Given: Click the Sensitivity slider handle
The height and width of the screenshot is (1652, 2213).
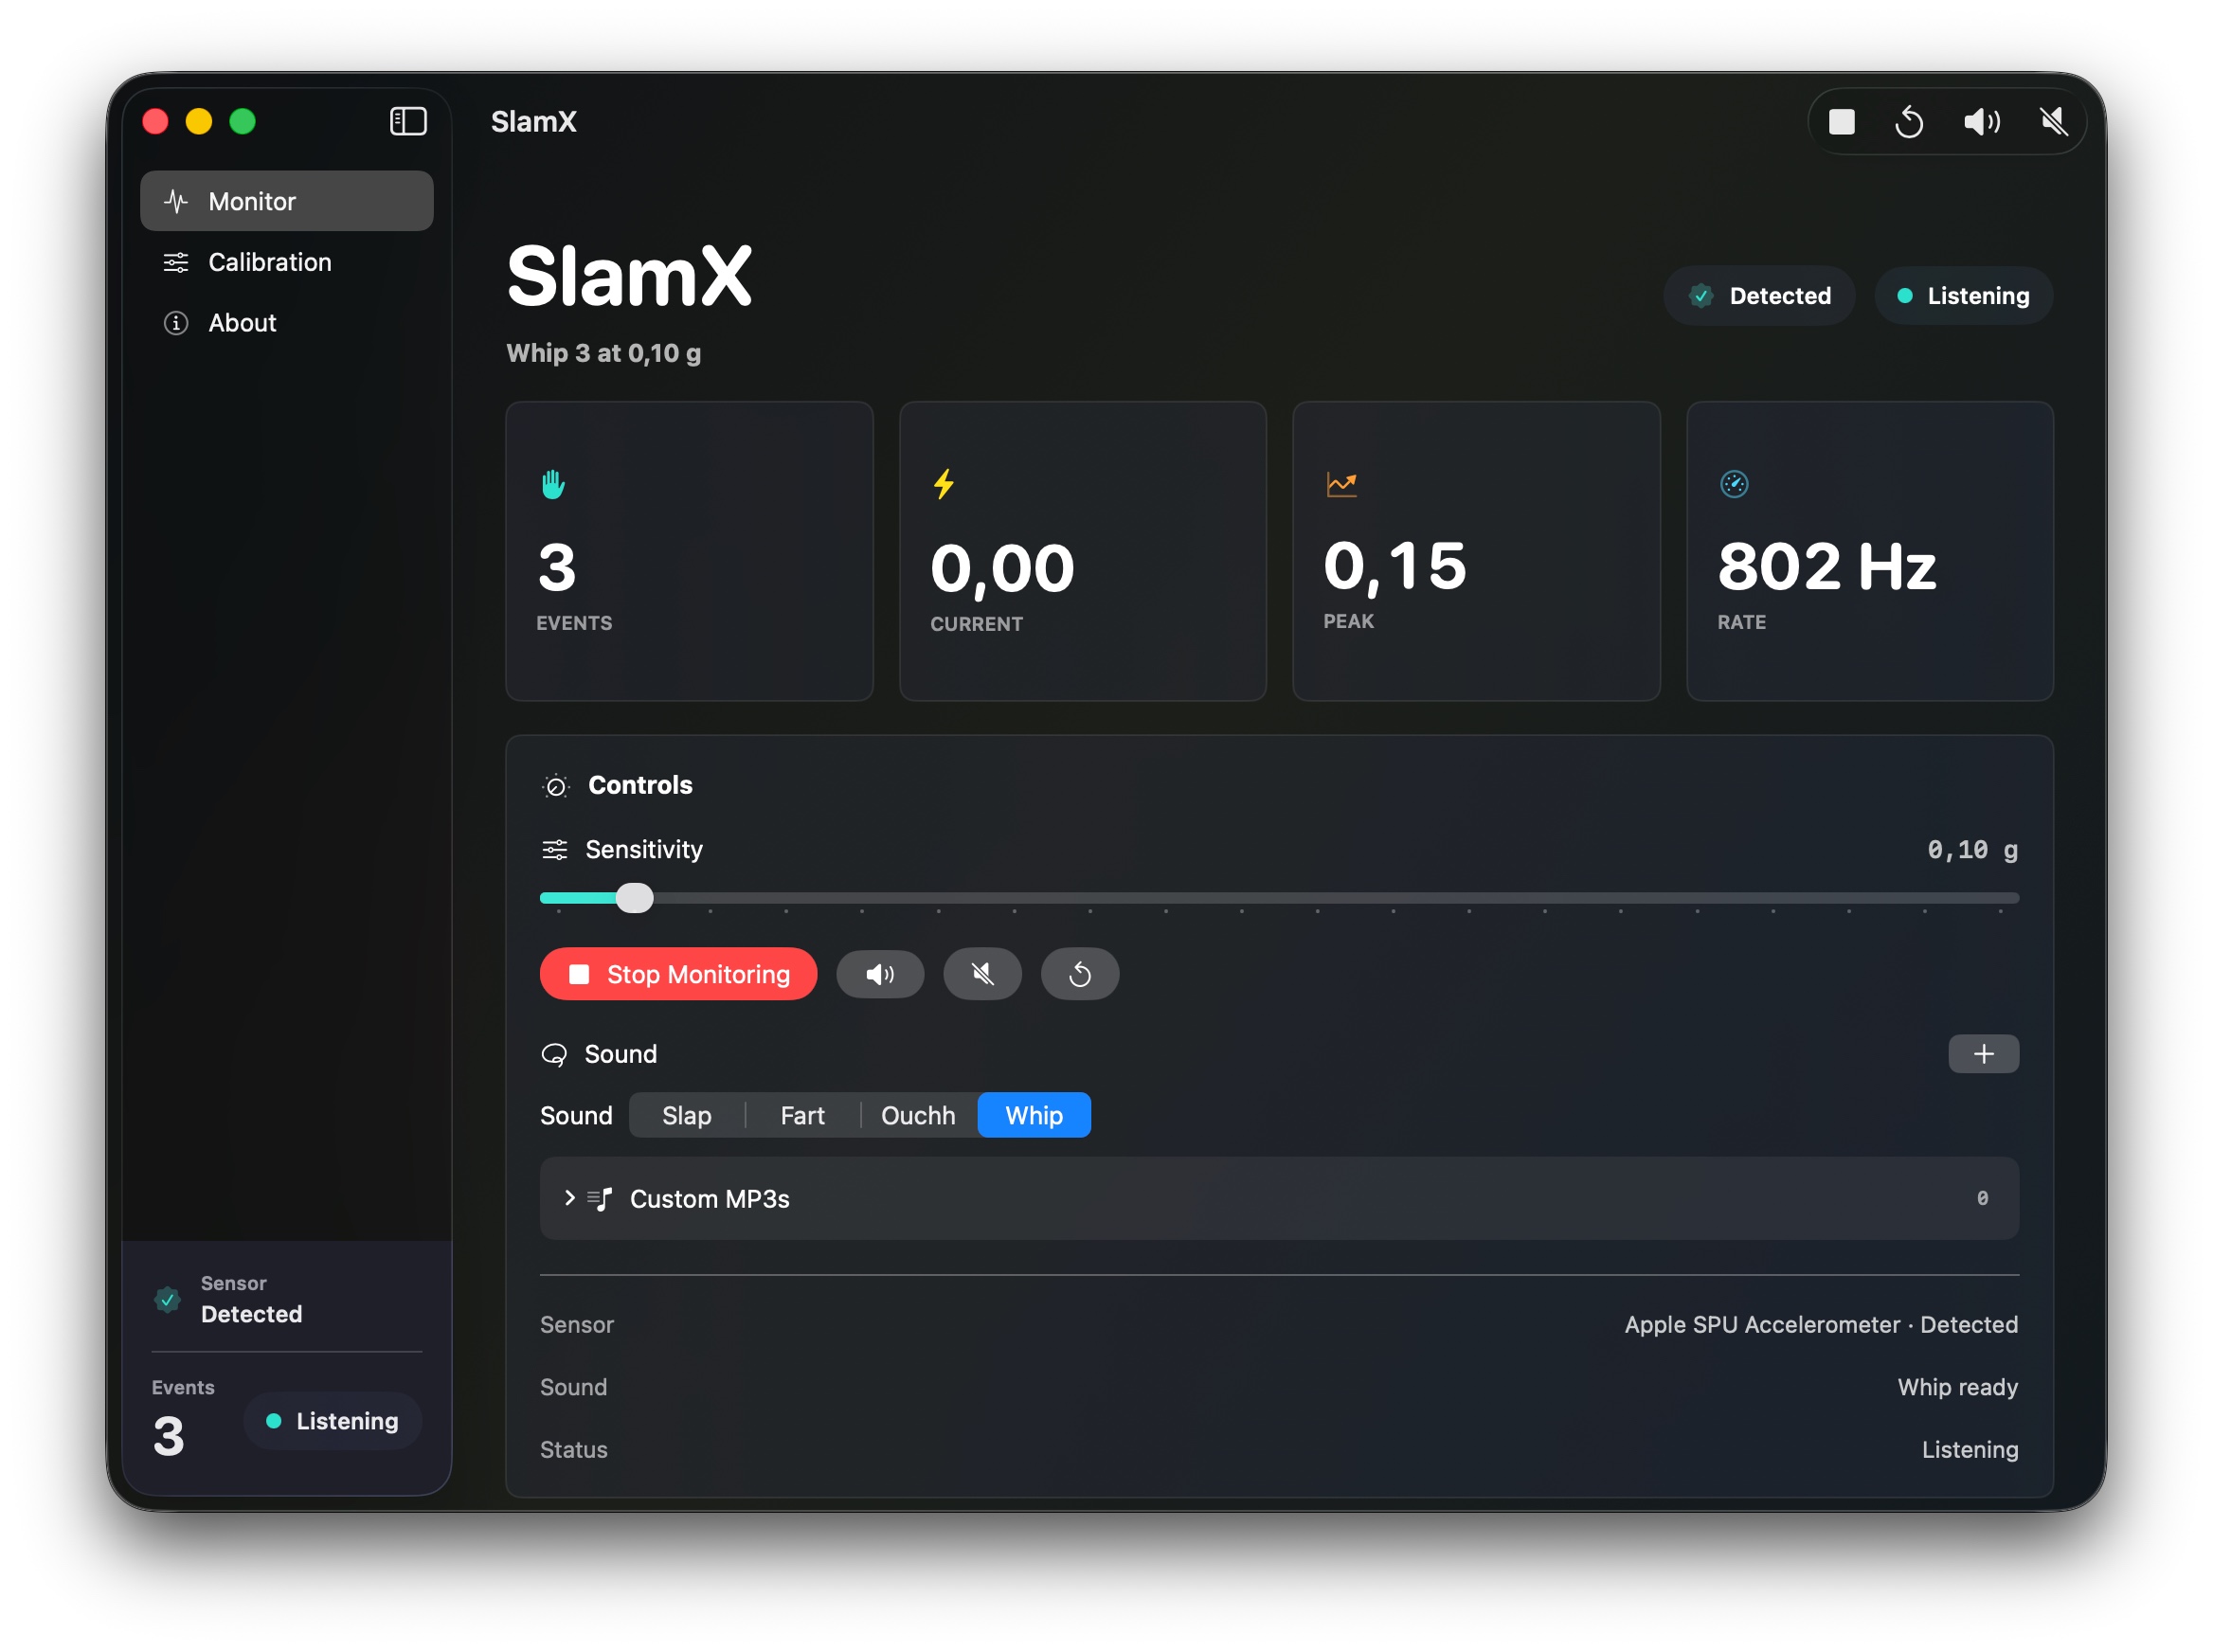Looking at the screenshot, I should (634, 898).
